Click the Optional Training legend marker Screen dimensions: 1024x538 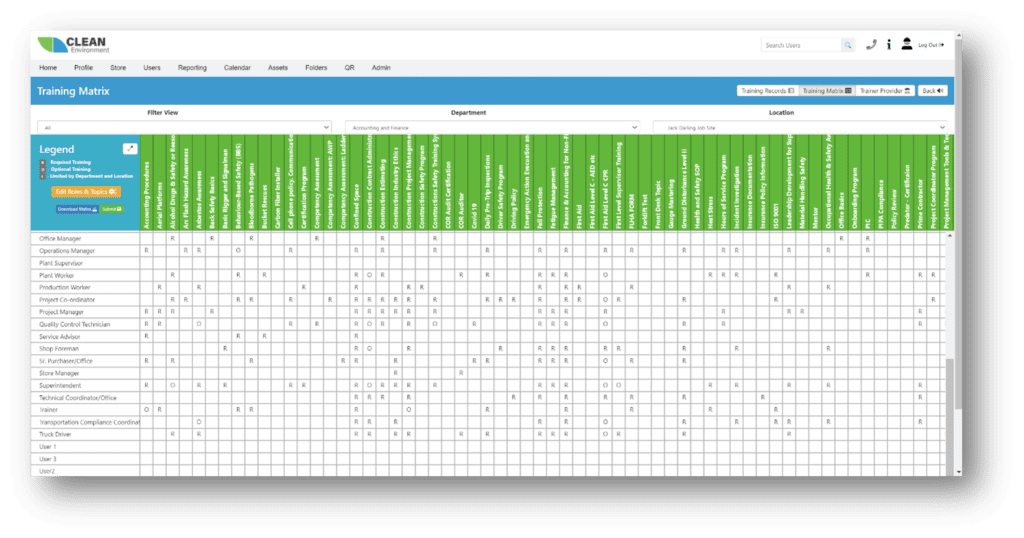tap(42, 167)
